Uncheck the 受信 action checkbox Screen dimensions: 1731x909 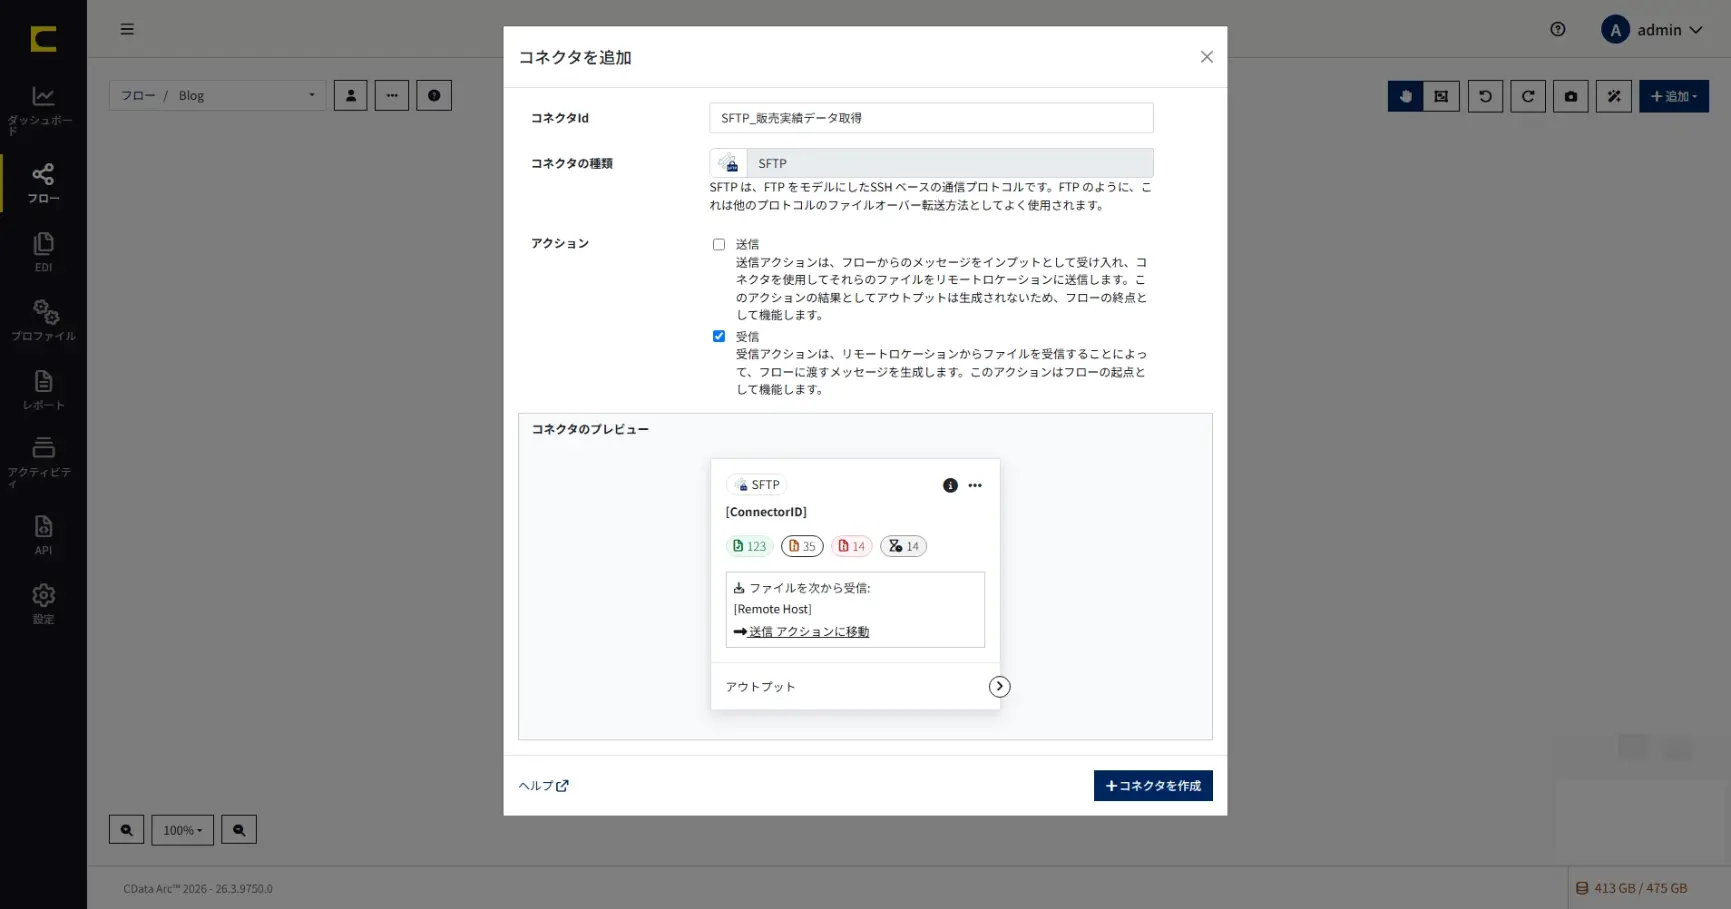(719, 336)
